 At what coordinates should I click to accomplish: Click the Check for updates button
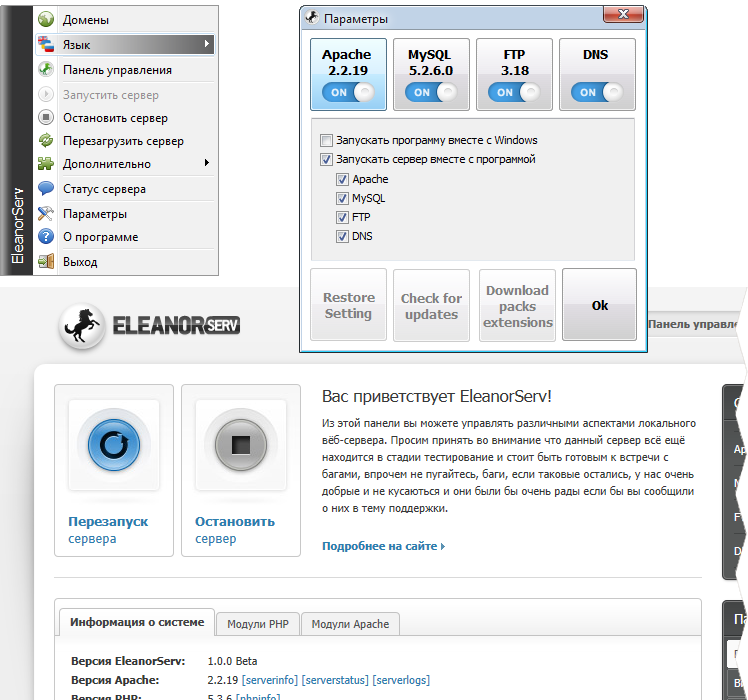click(x=431, y=306)
